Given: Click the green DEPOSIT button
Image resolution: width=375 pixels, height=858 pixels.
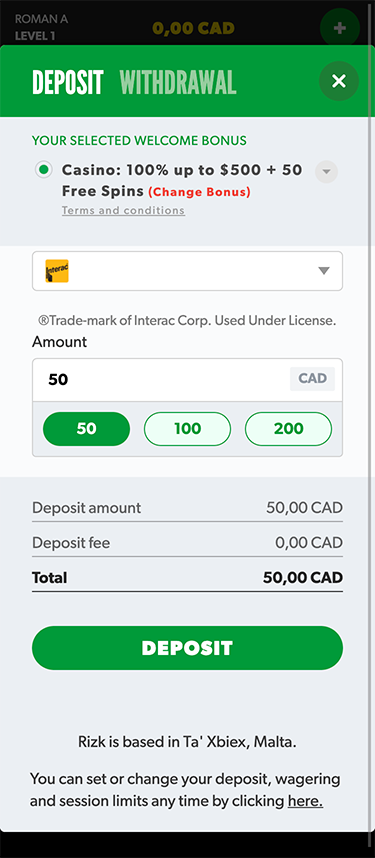Looking at the screenshot, I should 187,648.
